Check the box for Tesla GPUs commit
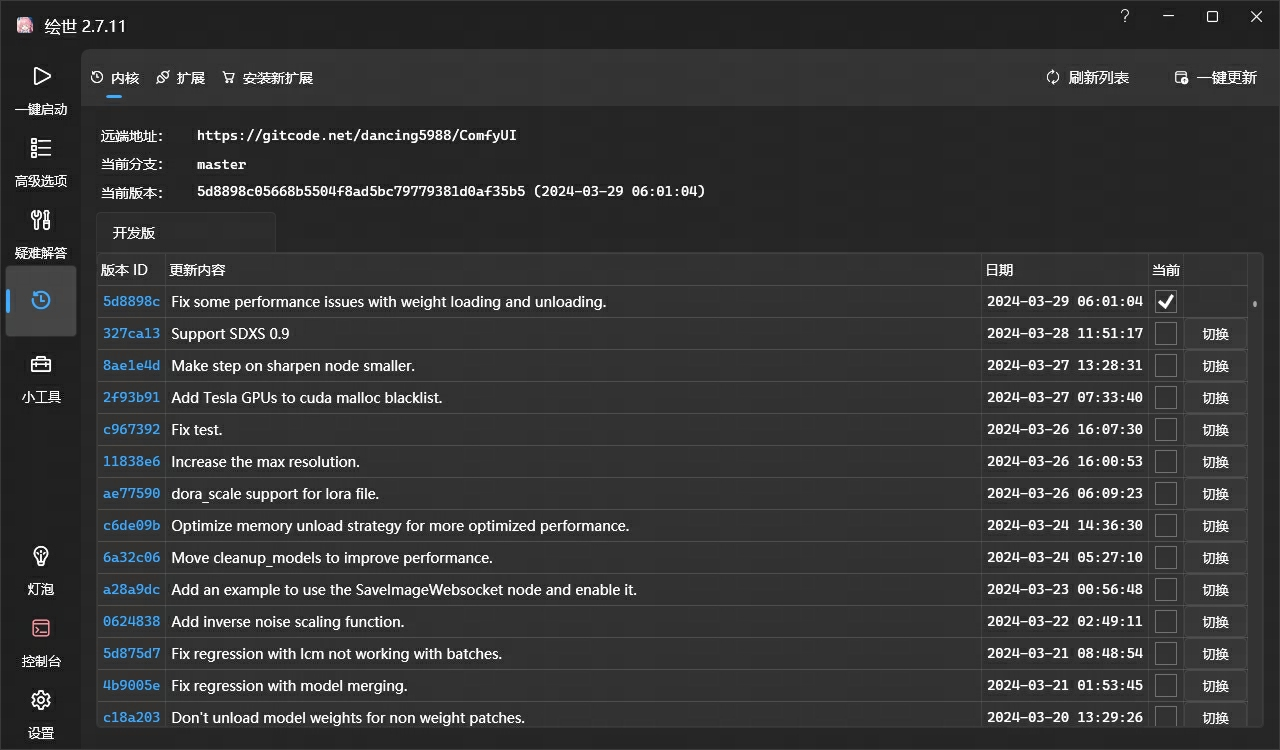The image size is (1280, 750). tap(1166, 397)
